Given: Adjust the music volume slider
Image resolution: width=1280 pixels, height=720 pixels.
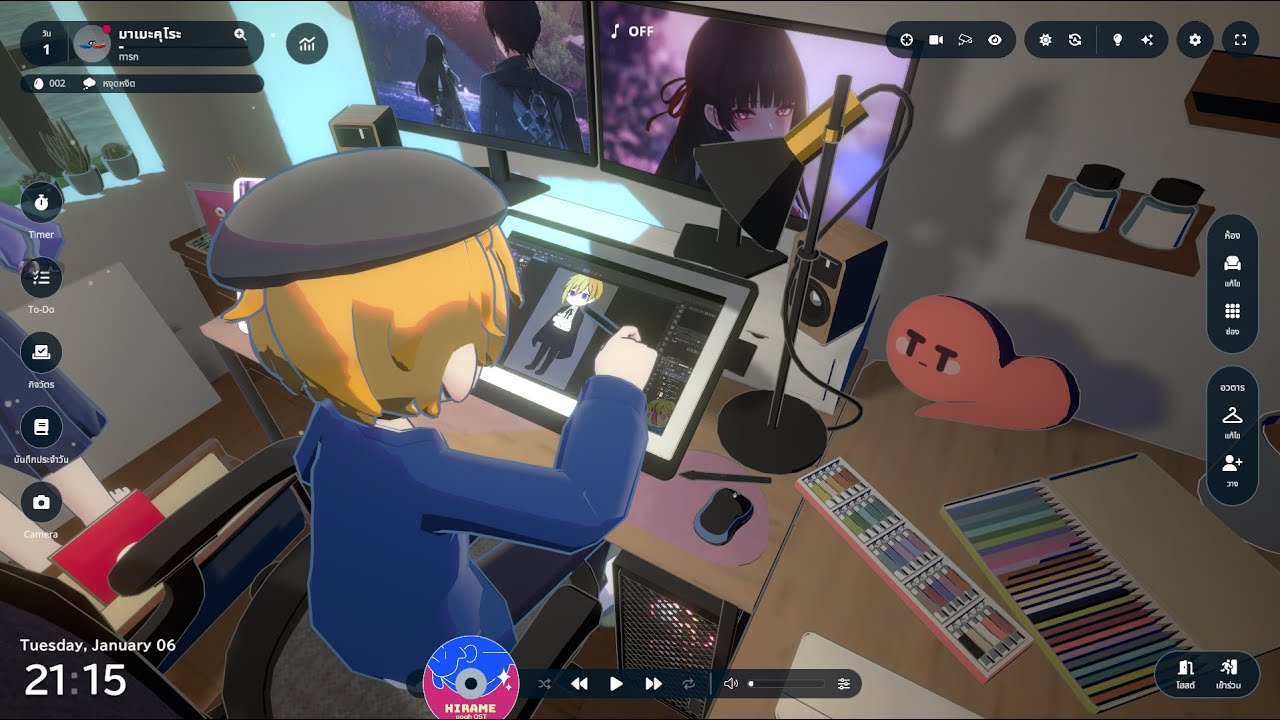Looking at the screenshot, I should coord(787,684).
